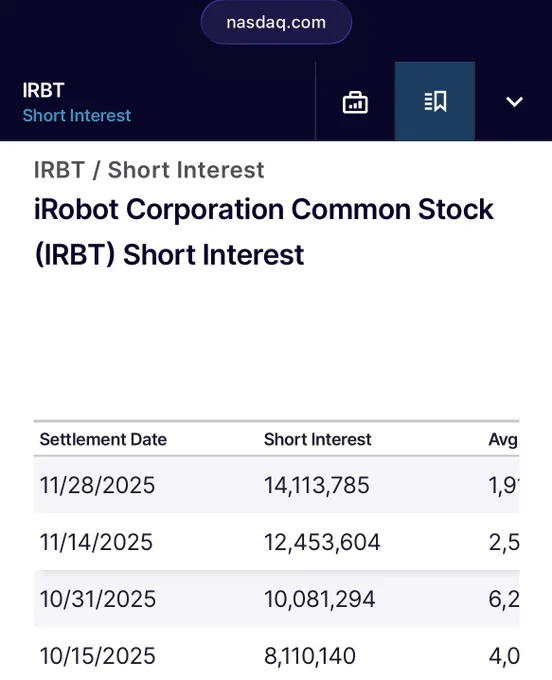Select the IRBT ticker symbol in header

(43, 91)
